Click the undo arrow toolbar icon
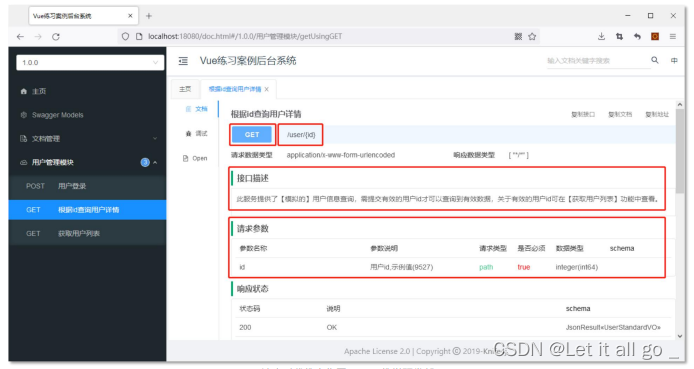The height and width of the screenshot is (369, 694). (637, 36)
